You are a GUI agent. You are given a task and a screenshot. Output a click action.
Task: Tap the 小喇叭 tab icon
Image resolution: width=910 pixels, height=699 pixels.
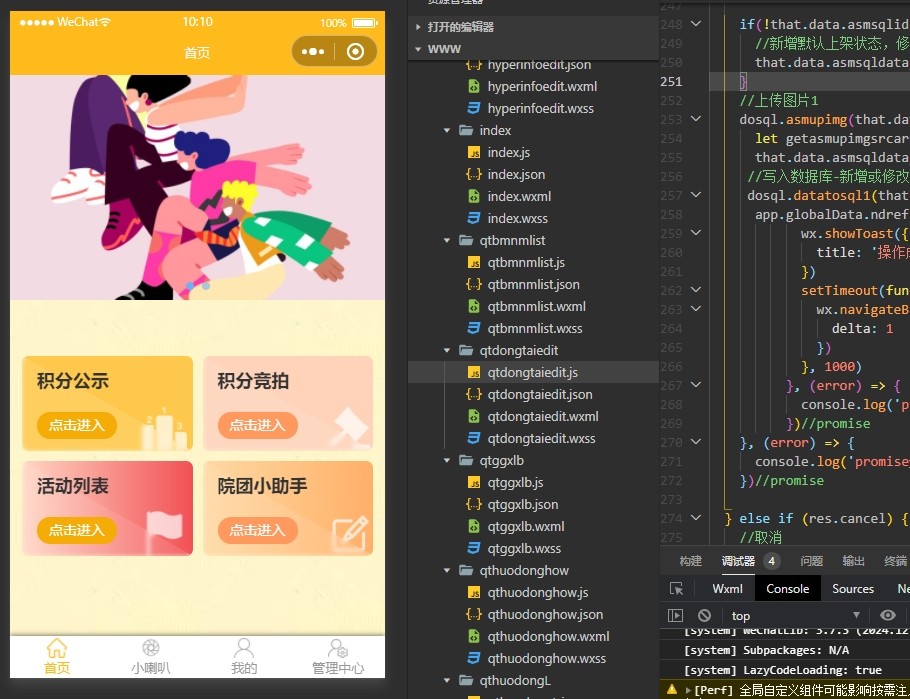(x=150, y=648)
